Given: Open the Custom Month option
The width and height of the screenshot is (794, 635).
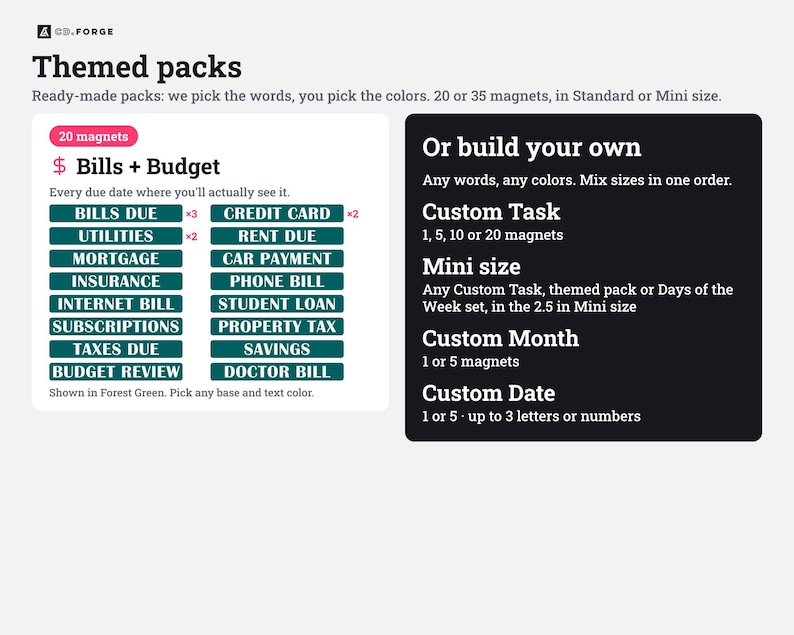Looking at the screenshot, I should 500,338.
